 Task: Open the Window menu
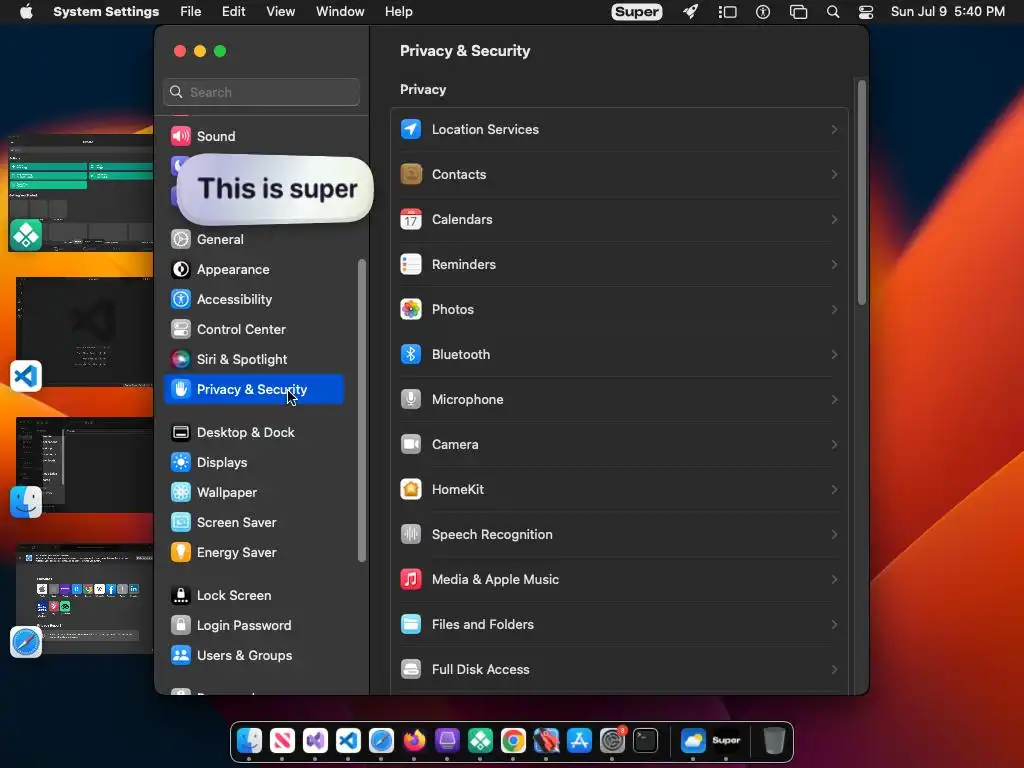tap(340, 12)
